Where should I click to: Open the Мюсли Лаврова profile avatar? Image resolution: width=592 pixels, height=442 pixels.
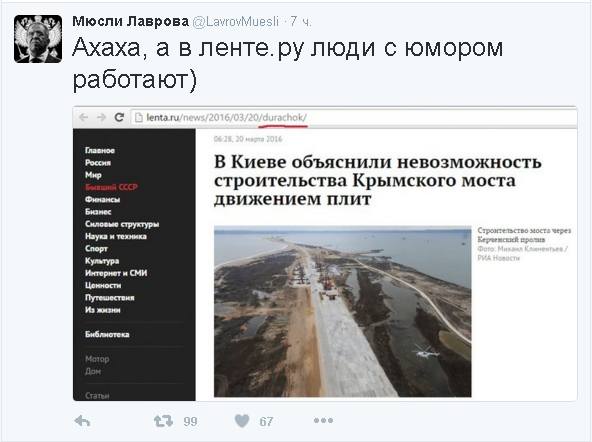pyautogui.click(x=38, y=39)
